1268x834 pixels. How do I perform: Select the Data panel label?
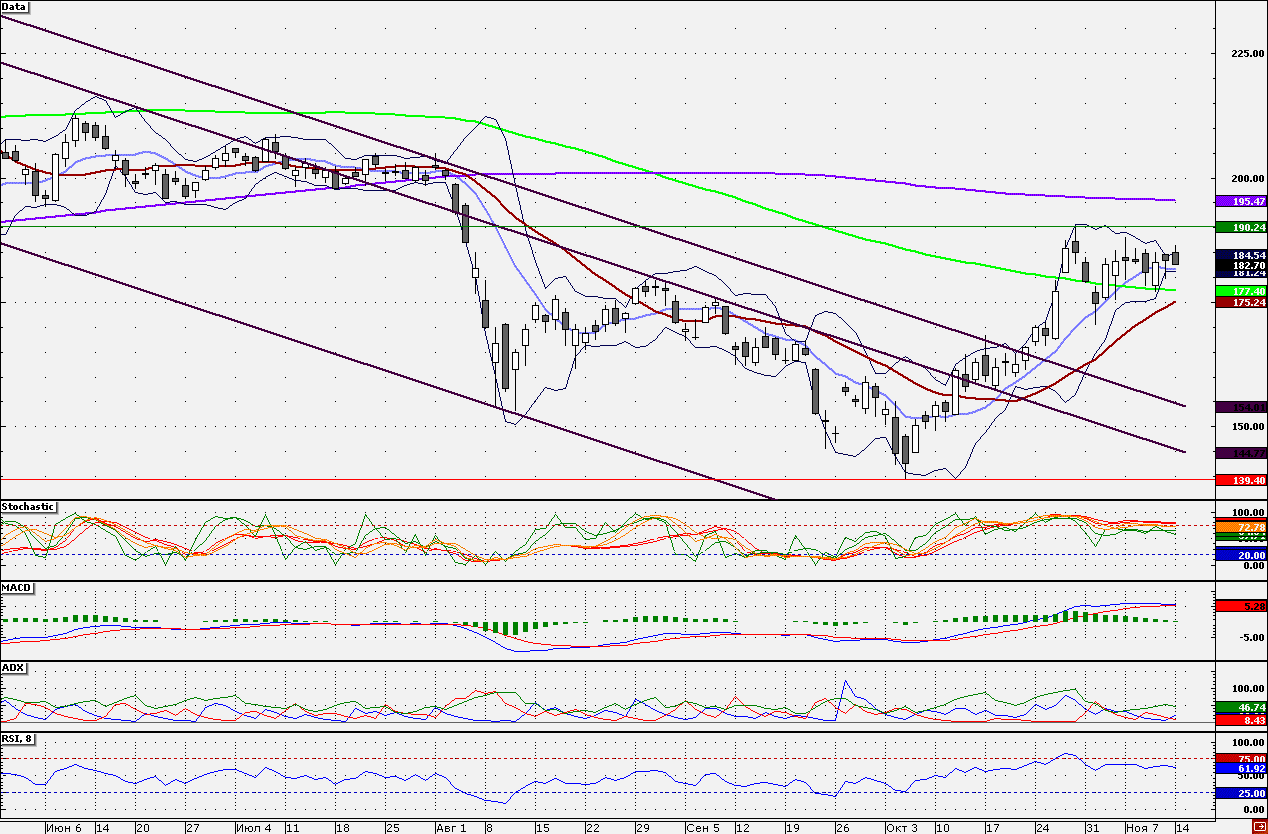15,6
